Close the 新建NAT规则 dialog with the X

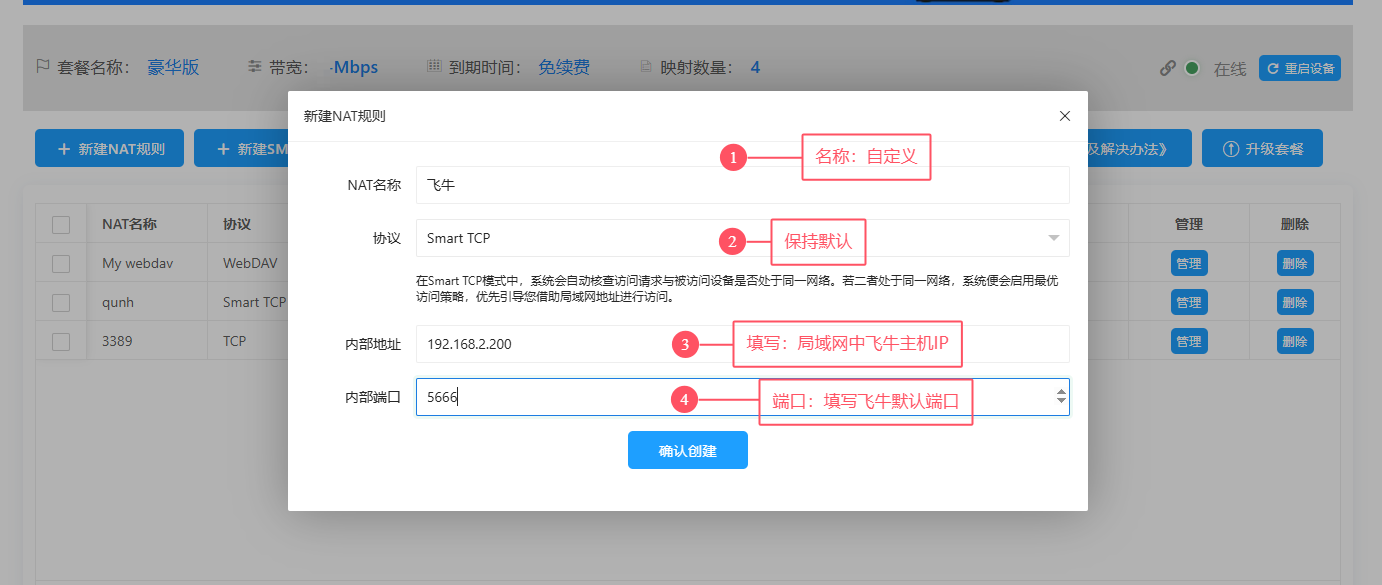click(x=1064, y=116)
